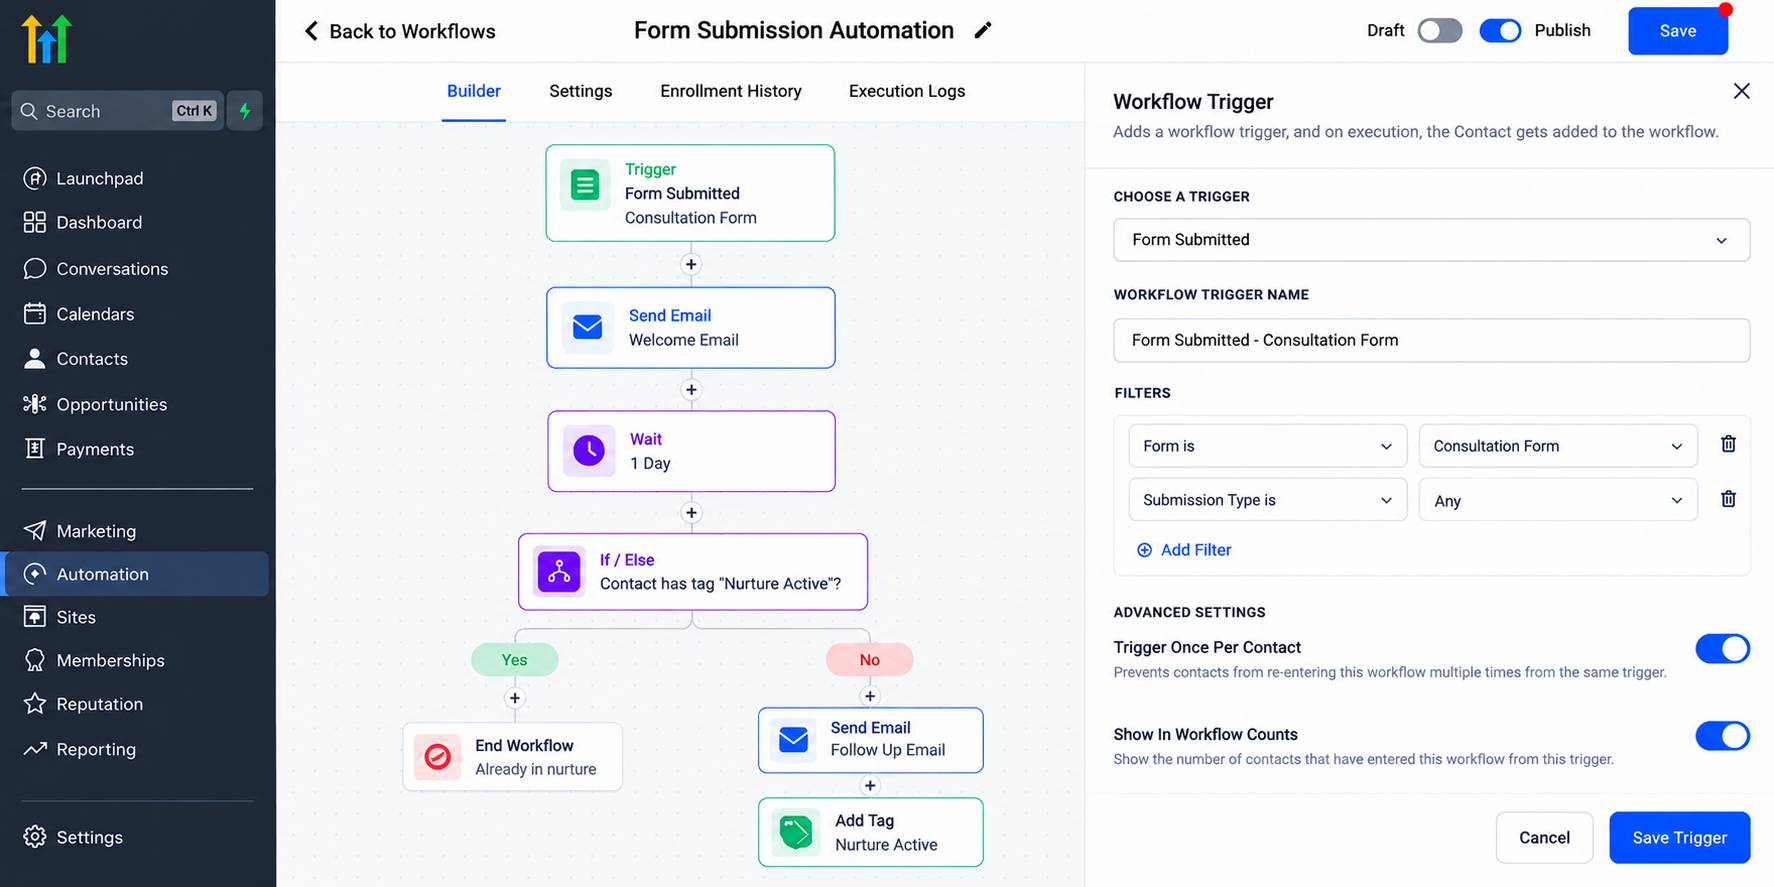Image resolution: width=1774 pixels, height=887 pixels.
Task: Cancel the trigger changes
Action: (1544, 838)
